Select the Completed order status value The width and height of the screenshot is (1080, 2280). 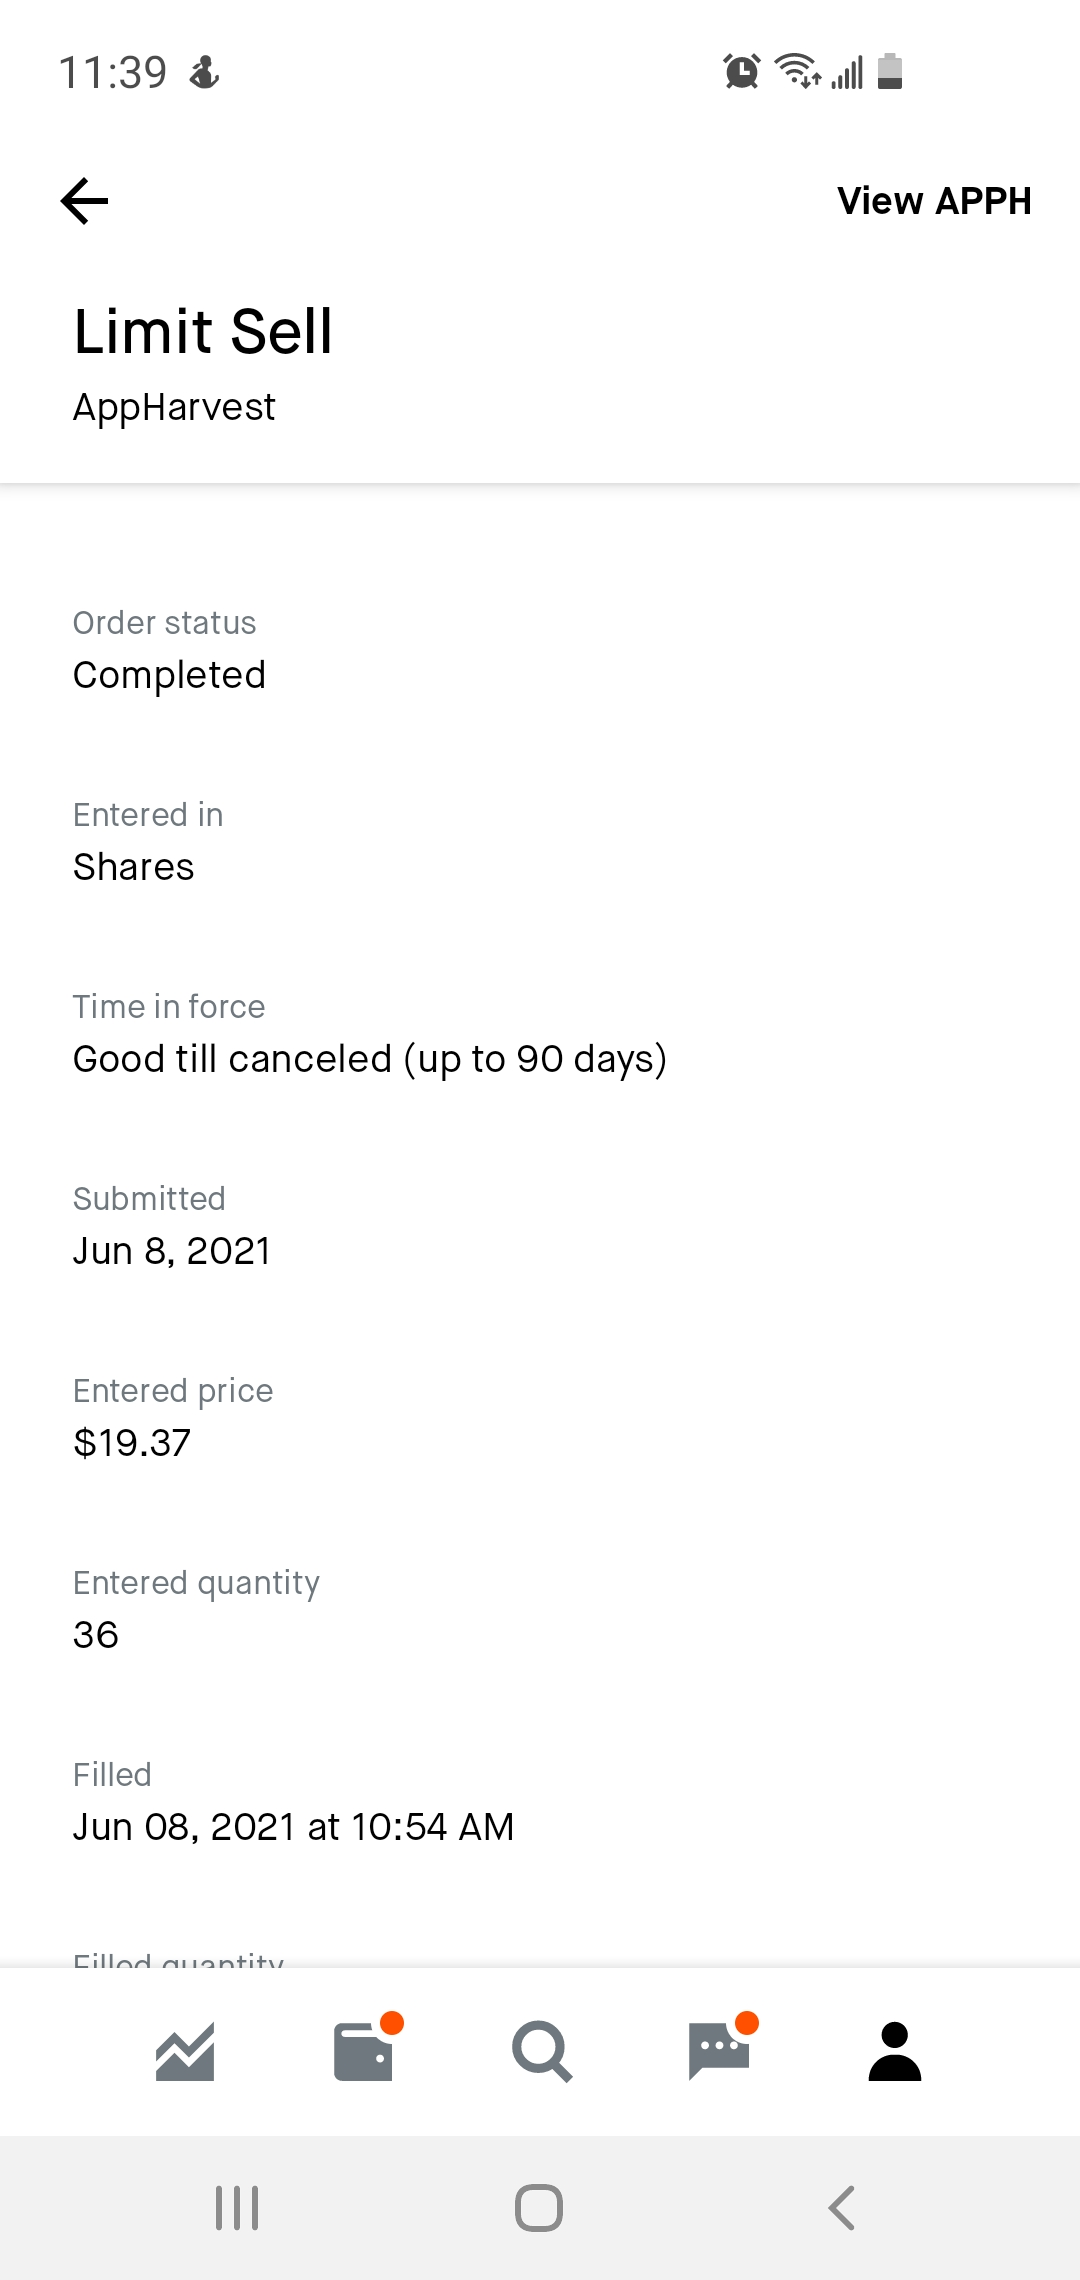tap(169, 675)
